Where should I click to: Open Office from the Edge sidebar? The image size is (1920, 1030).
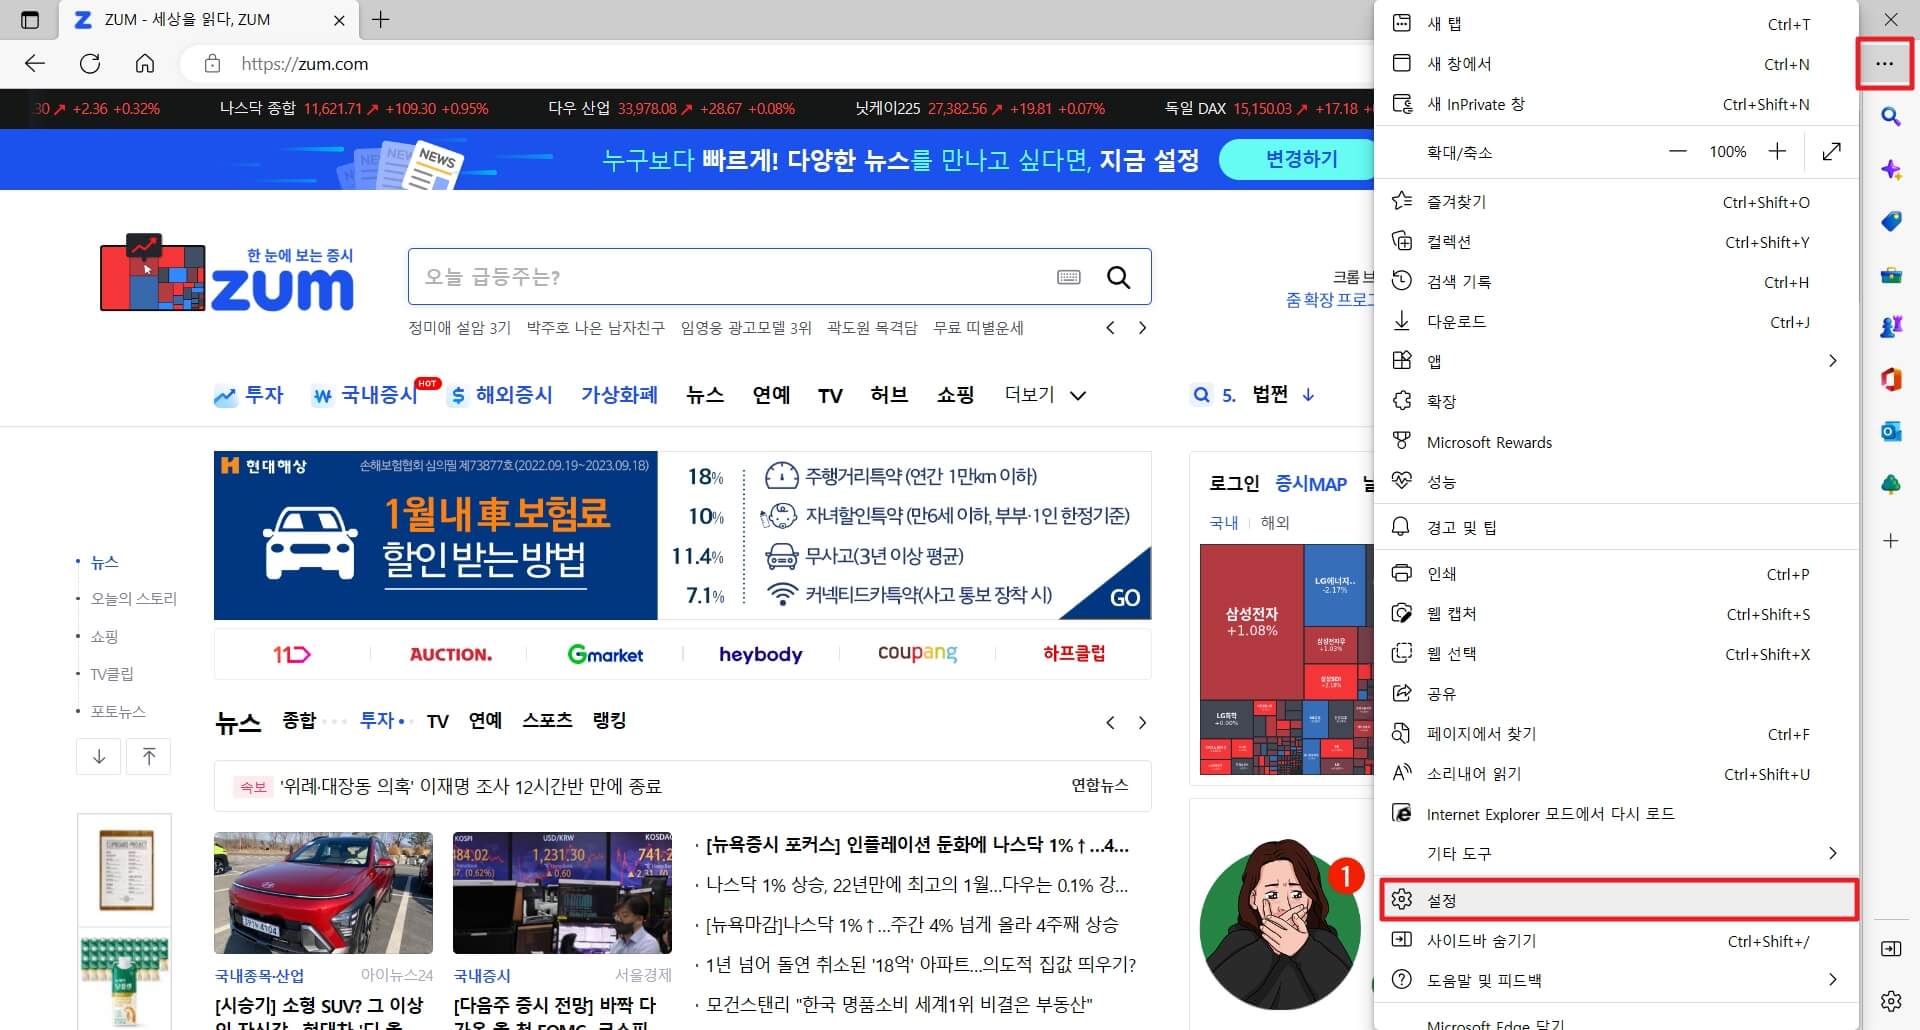tap(1891, 379)
